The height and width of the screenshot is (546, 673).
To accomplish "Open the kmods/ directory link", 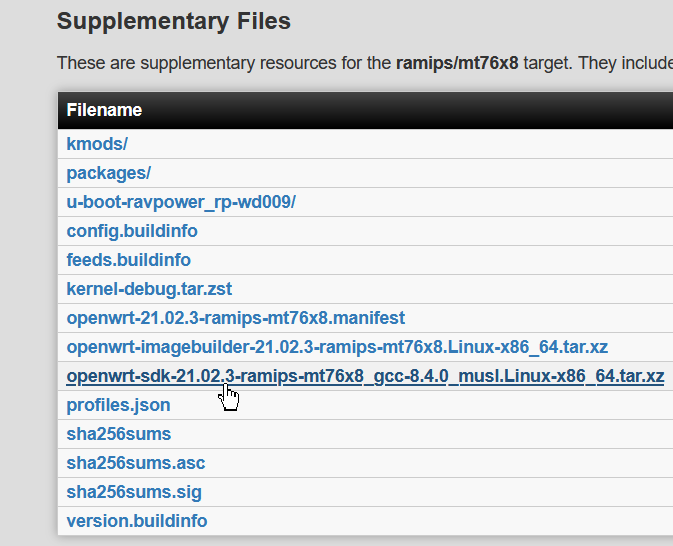I will point(97,144).
